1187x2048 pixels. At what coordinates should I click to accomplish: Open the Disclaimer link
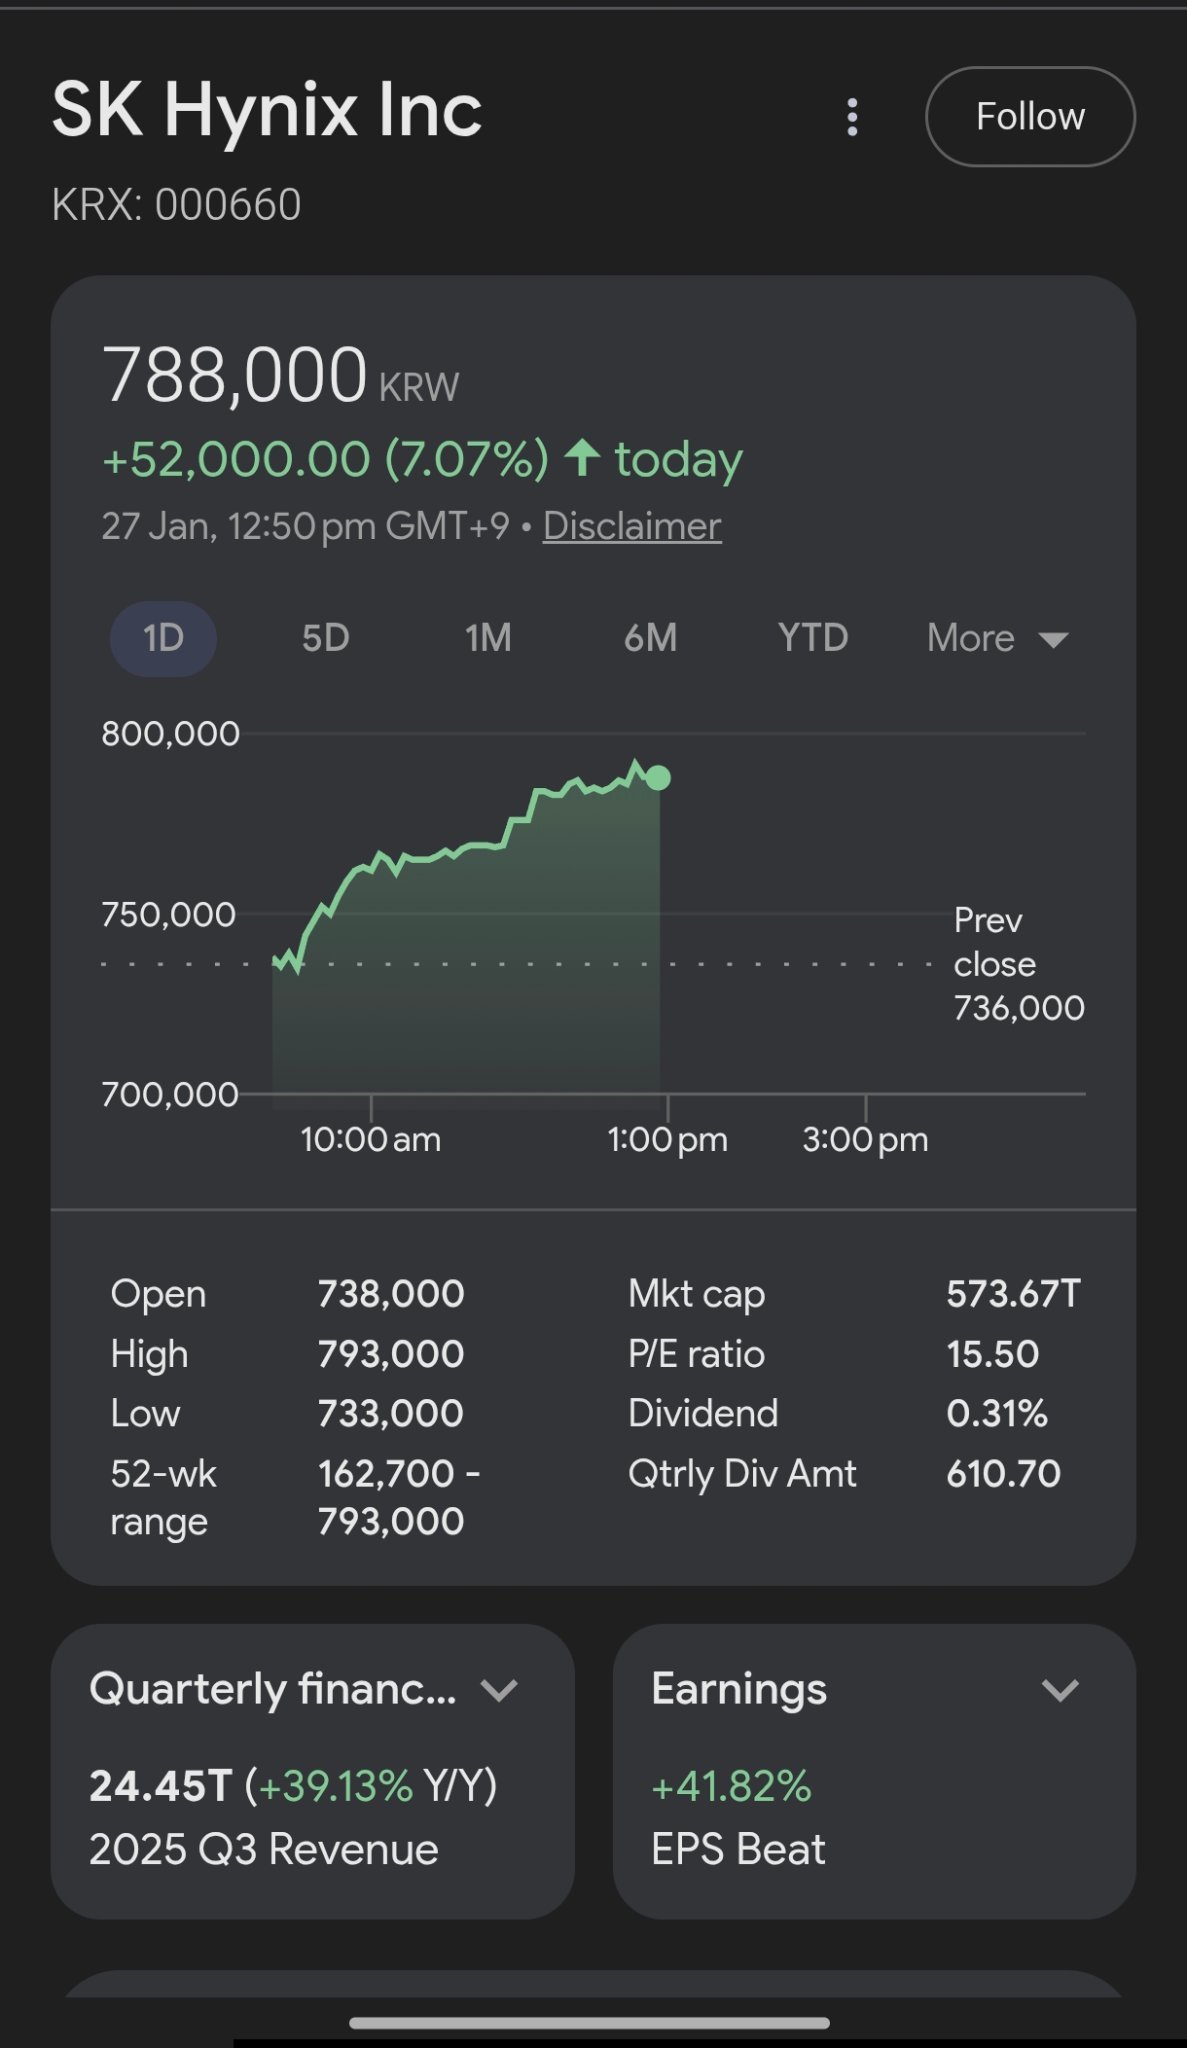click(x=632, y=526)
